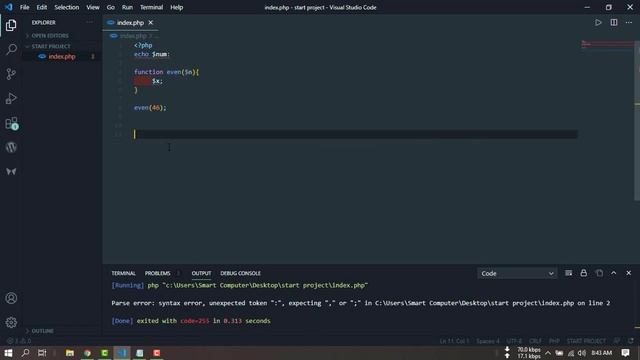This screenshot has width=640, height=360.
Task: Open the Edit menu
Action: click(x=42, y=7)
